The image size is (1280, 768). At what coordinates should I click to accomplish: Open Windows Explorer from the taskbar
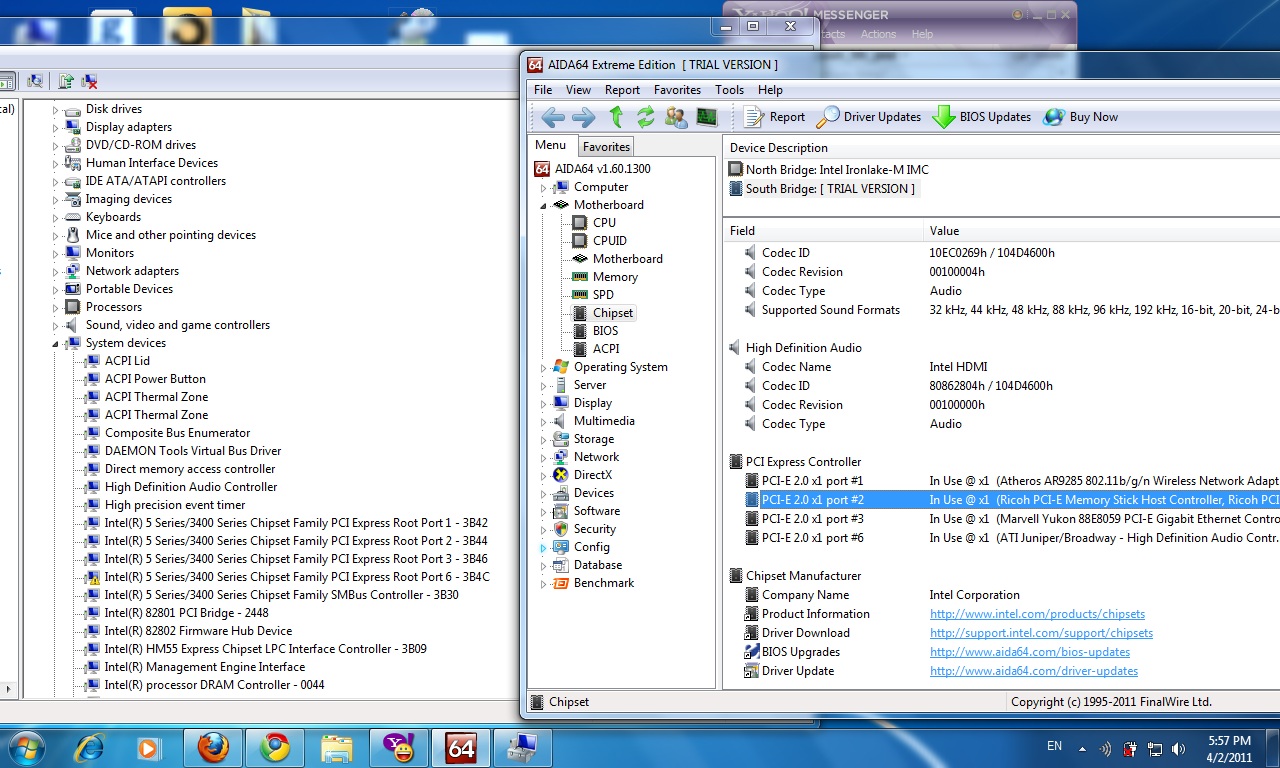(337, 747)
